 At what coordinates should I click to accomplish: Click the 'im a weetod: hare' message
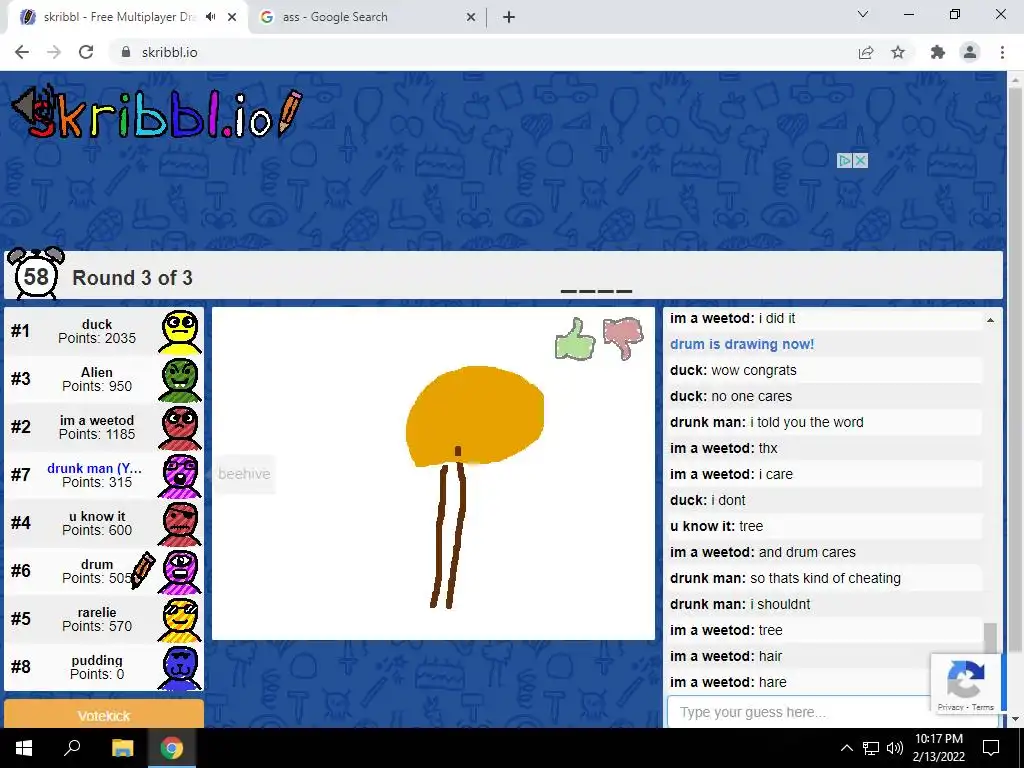click(728, 682)
